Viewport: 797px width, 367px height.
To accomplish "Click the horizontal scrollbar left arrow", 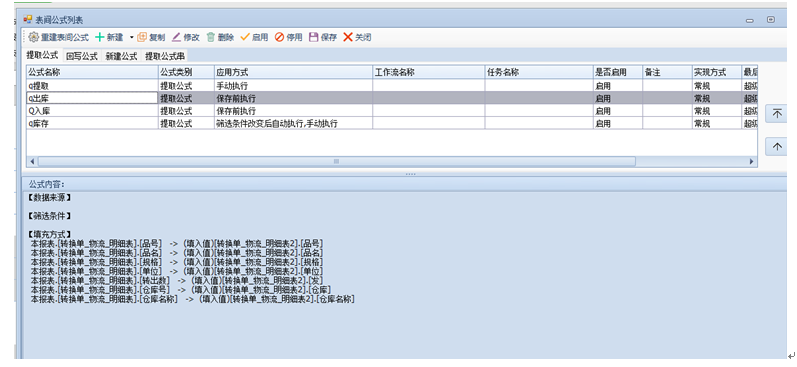I will (32, 161).
